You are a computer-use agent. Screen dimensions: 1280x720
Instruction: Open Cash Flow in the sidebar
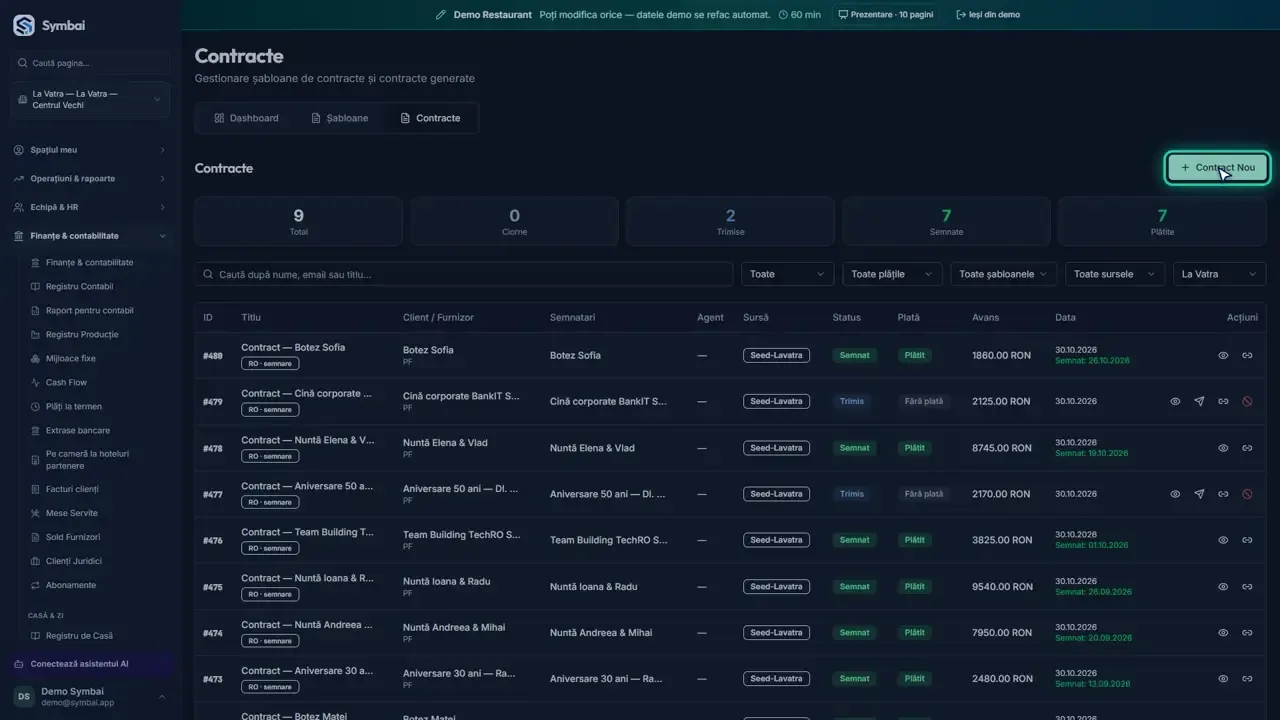tap(66, 382)
